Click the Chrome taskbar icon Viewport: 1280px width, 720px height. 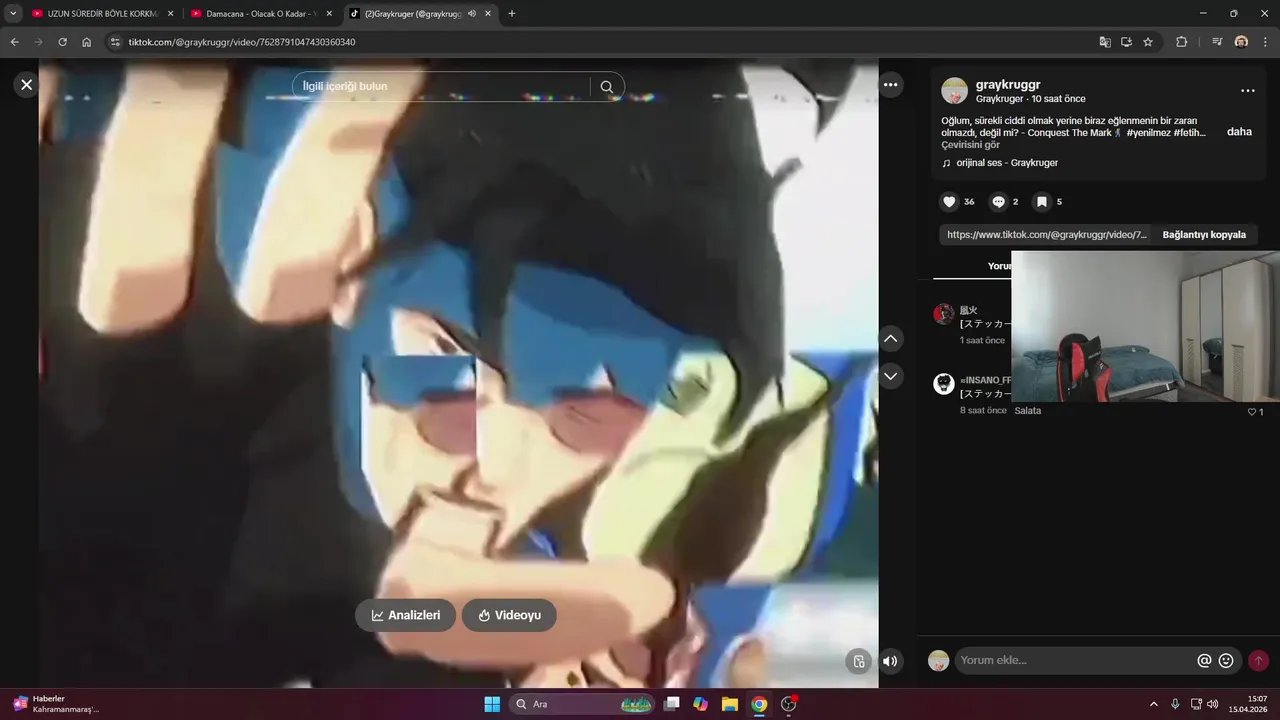[x=759, y=704]
